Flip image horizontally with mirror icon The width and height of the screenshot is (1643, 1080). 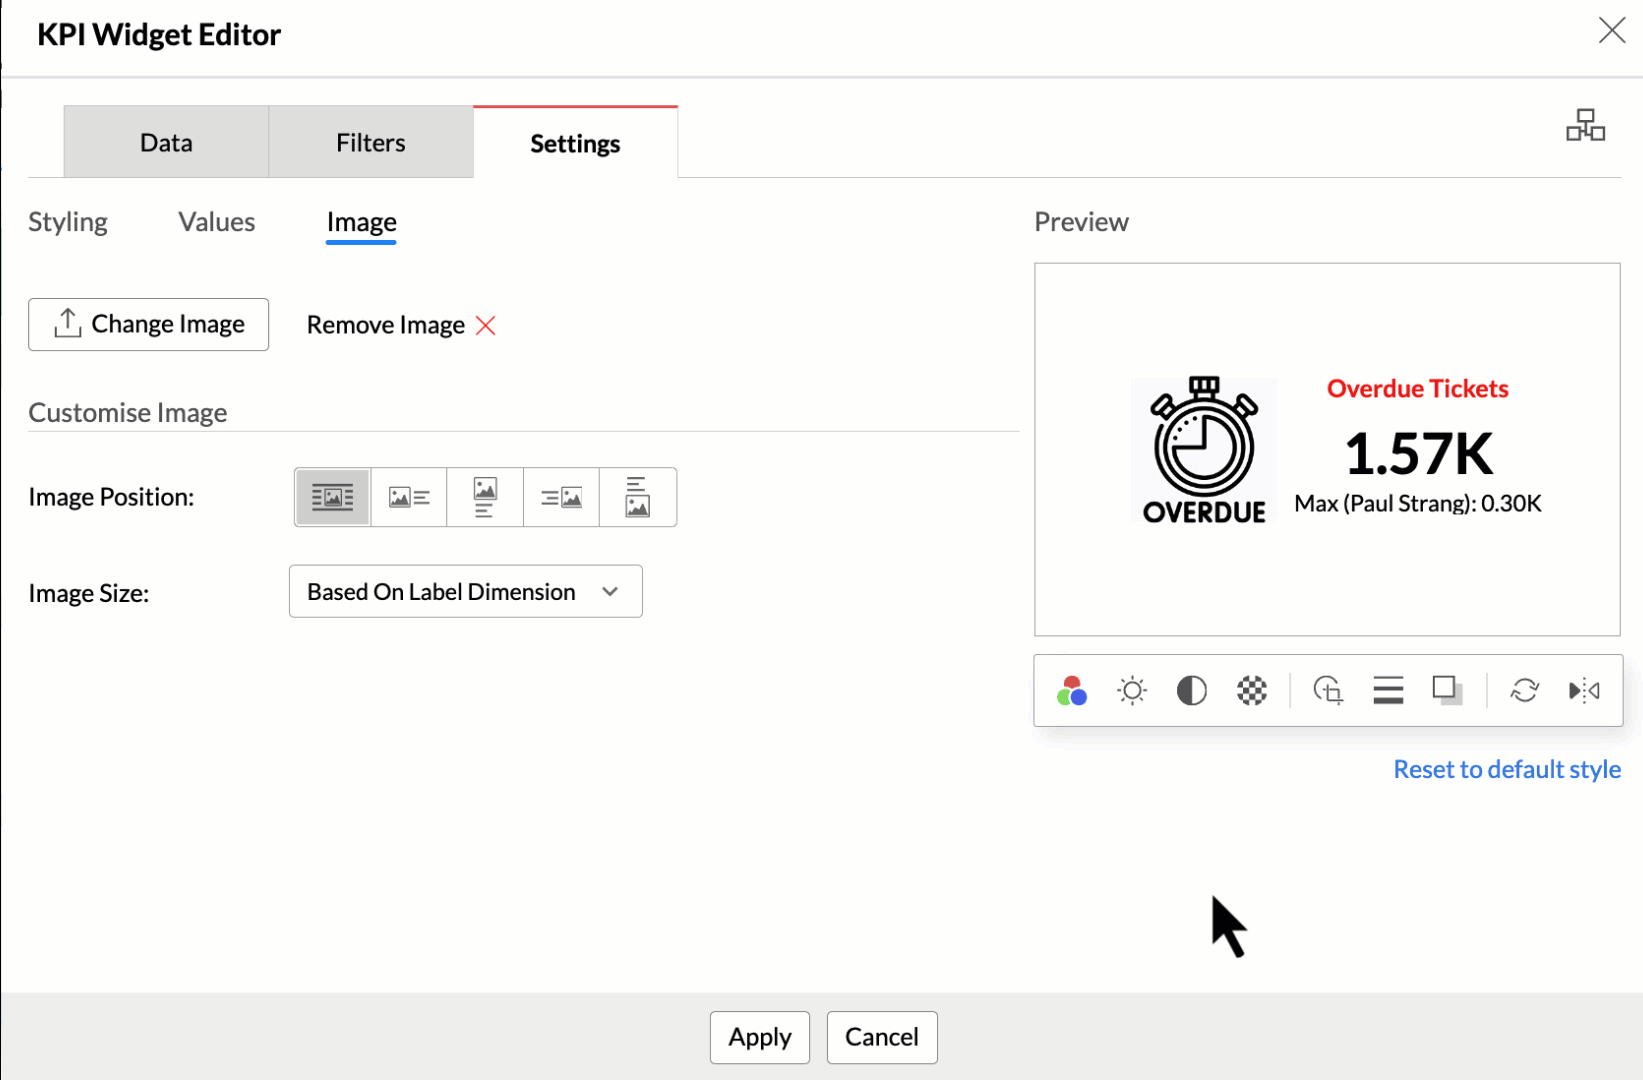(1584, 690)
